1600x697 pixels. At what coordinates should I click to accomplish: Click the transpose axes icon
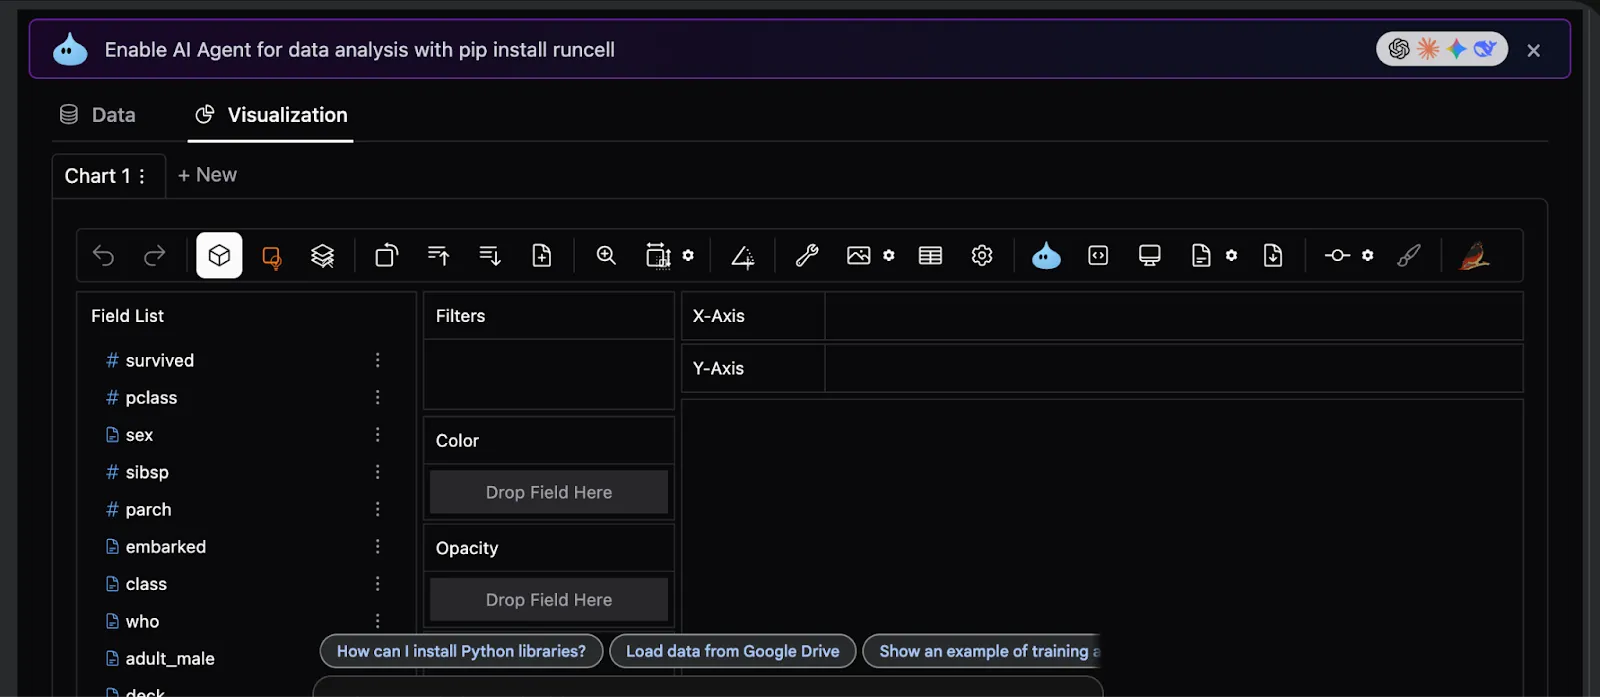coord(386,256)
